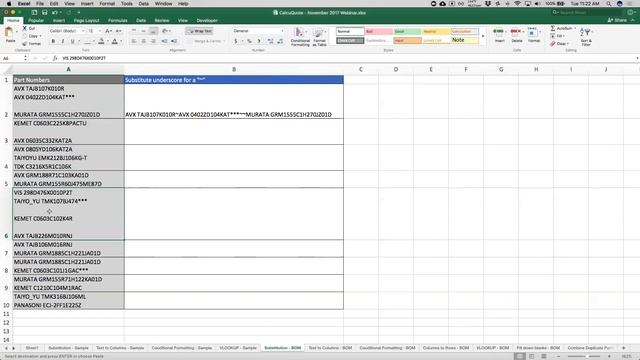Open Sort & Filter menu
Image resolution: width=640 pixels, height=360 pixels.
click(586, 36)
